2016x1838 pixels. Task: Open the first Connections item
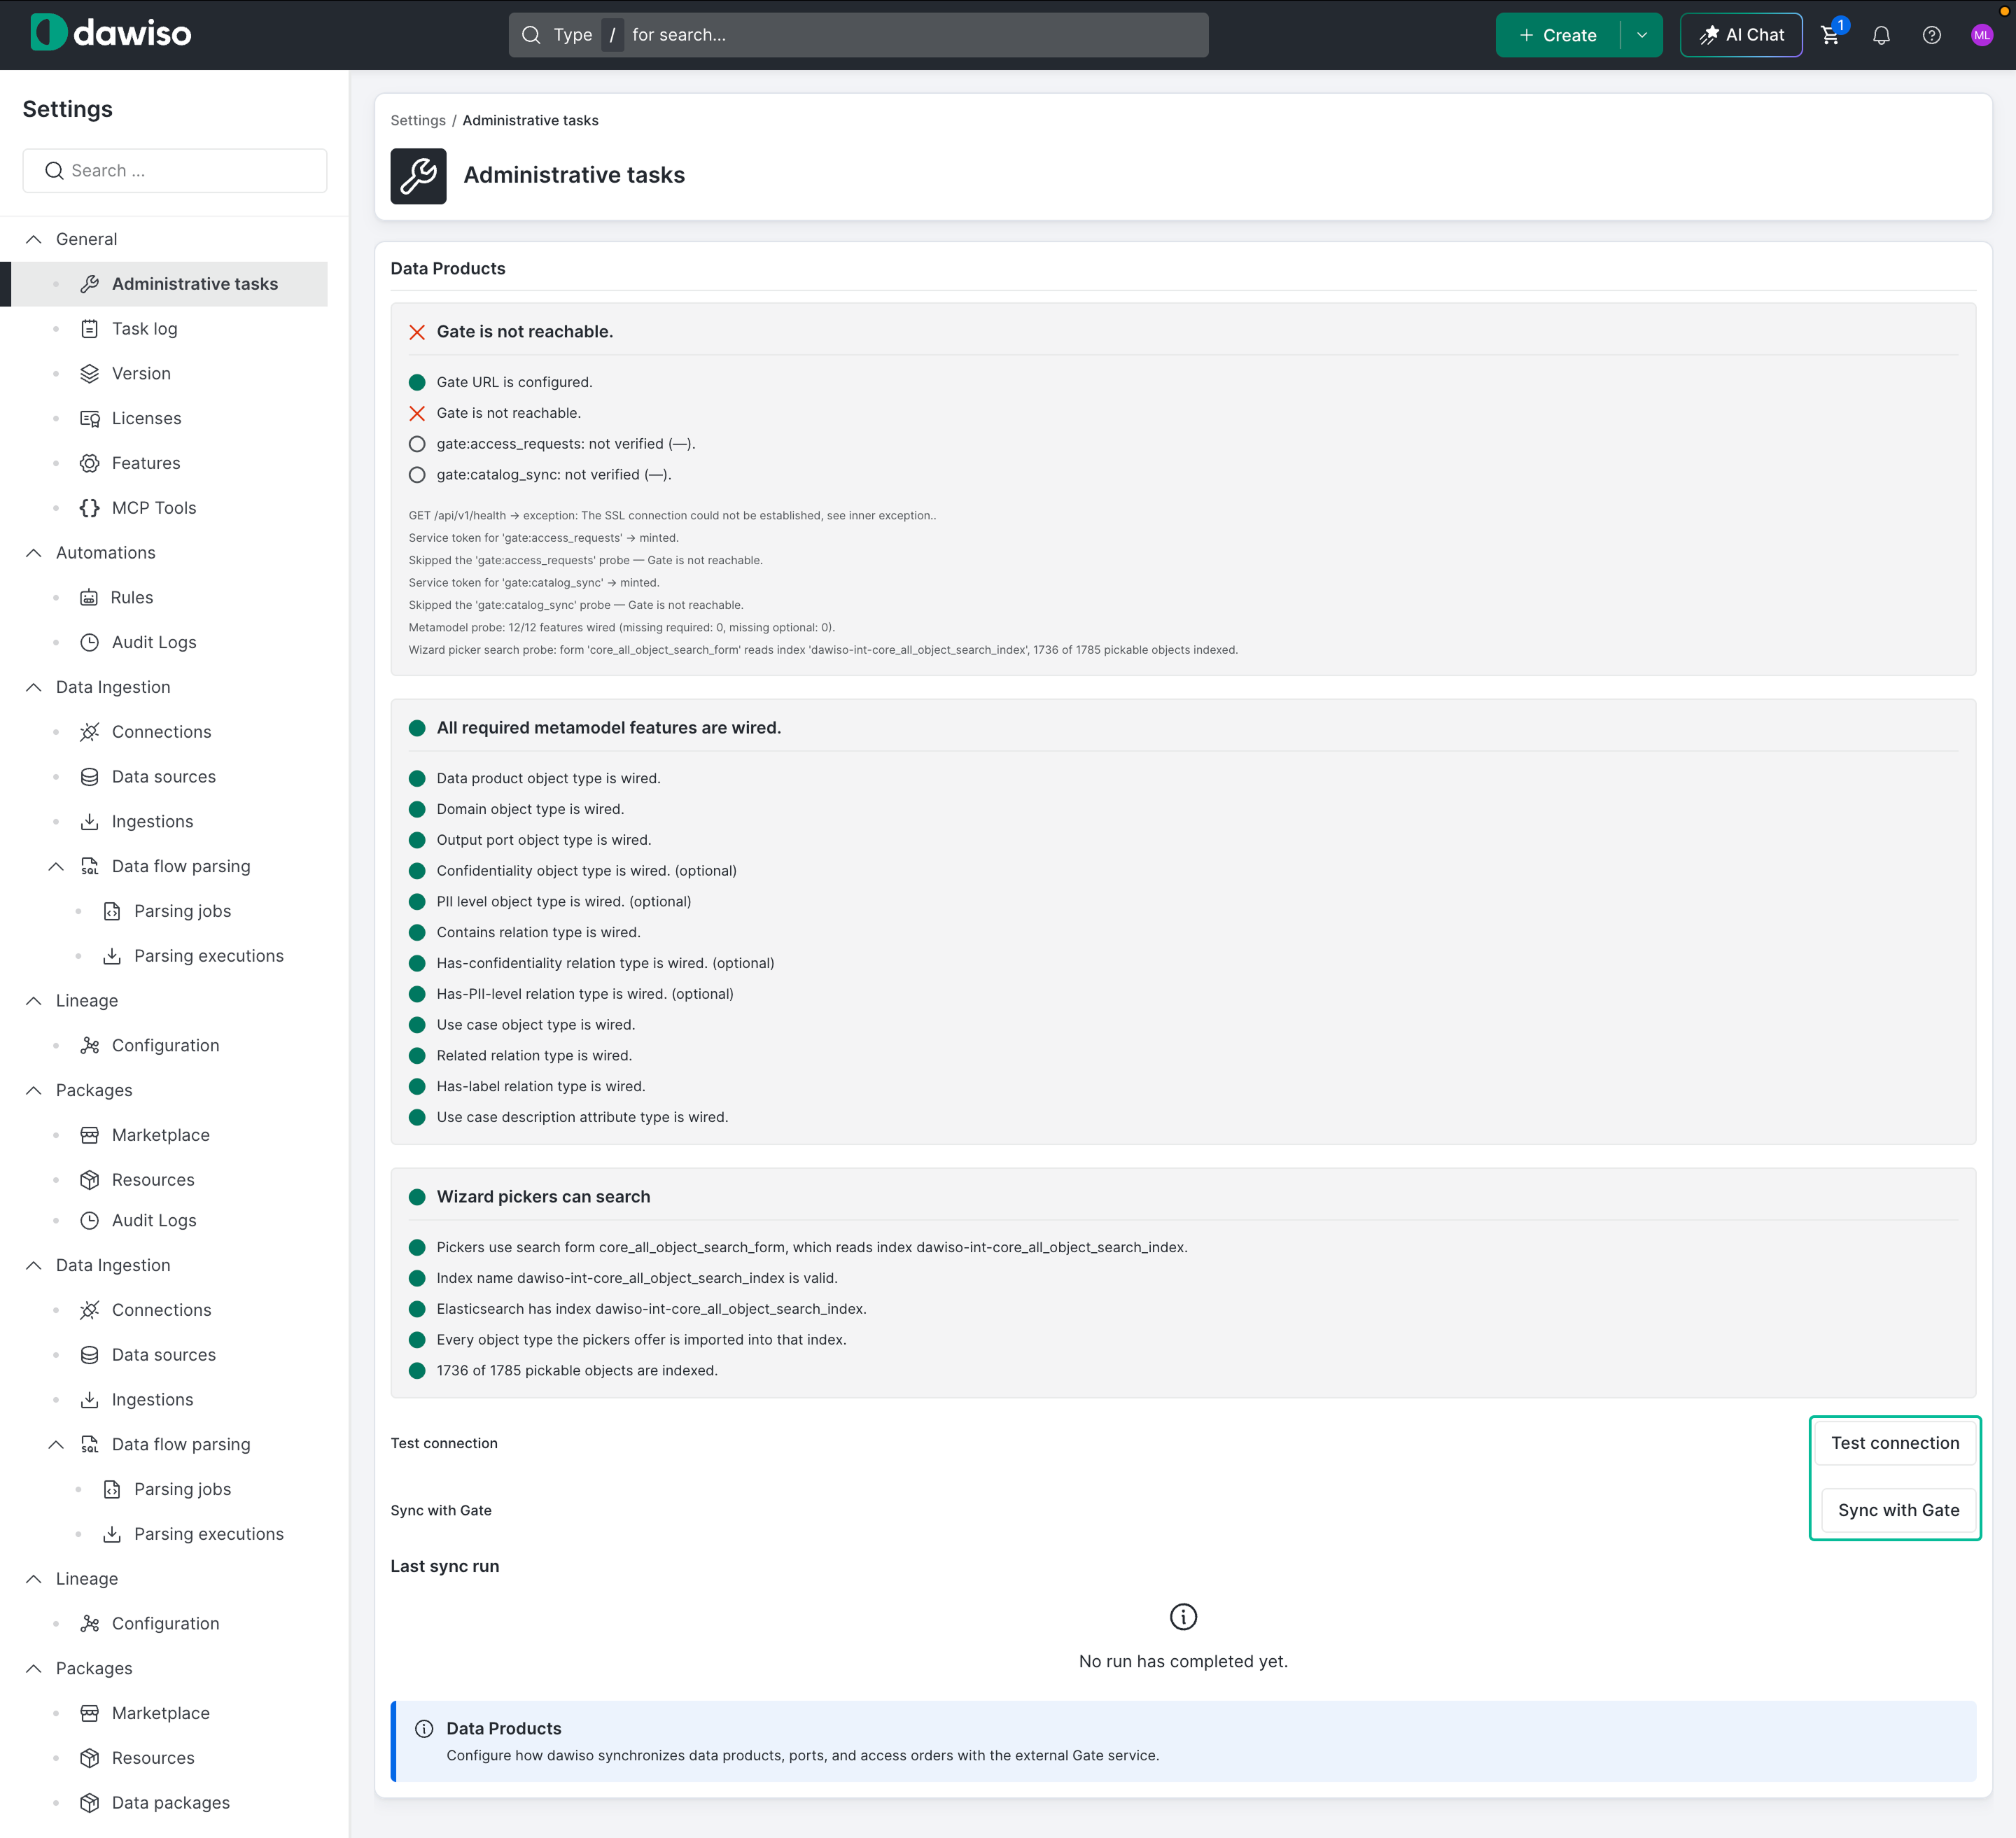pyautogui.click(x=161, y=732)
